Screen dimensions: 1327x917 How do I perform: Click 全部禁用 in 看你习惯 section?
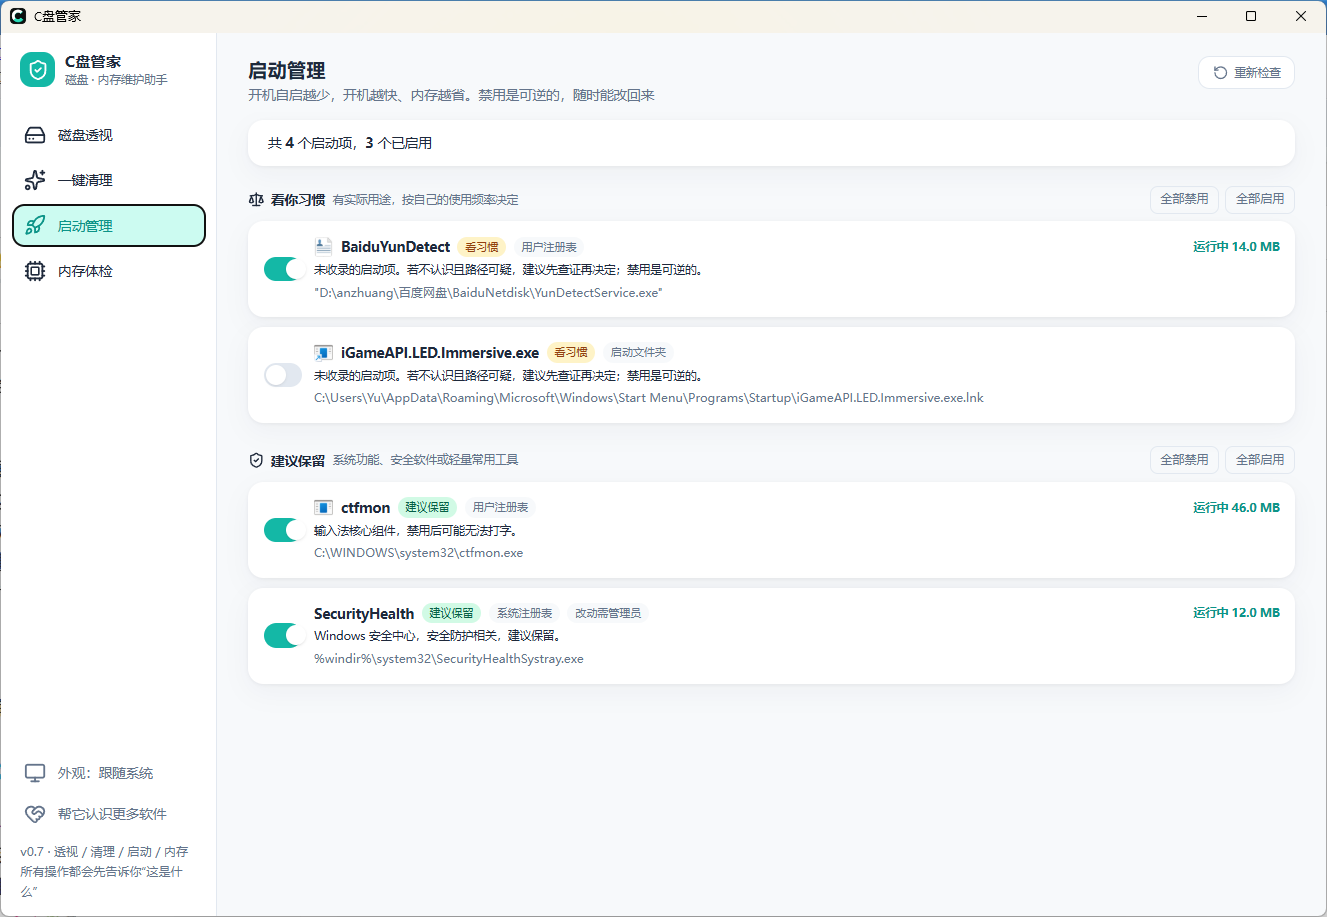click(1184, 199)
